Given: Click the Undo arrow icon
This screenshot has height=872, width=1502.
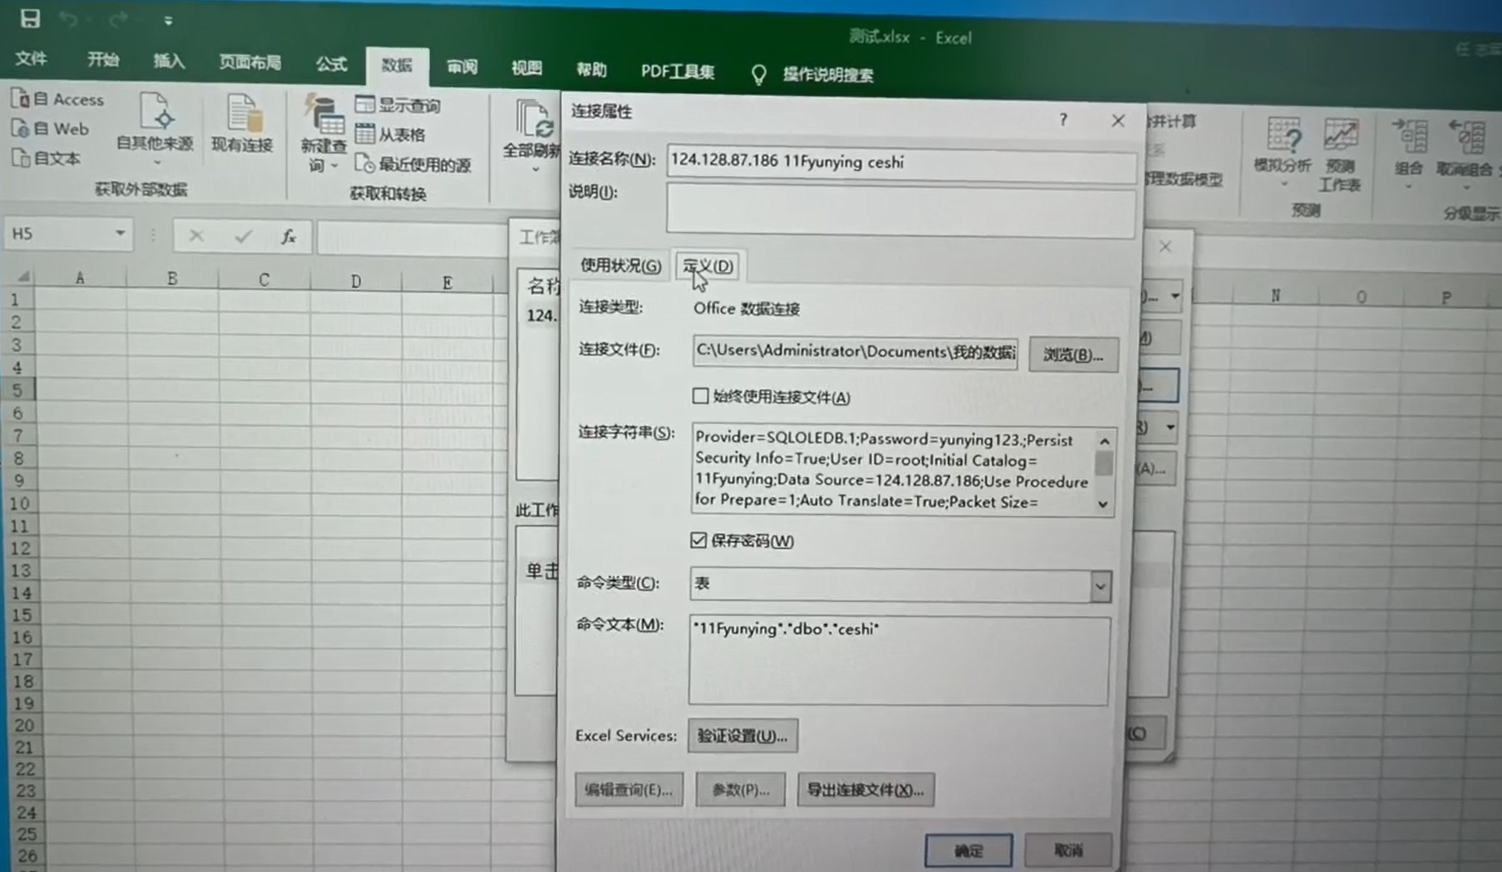Looking at the screenshot, I should coord(68,19).
